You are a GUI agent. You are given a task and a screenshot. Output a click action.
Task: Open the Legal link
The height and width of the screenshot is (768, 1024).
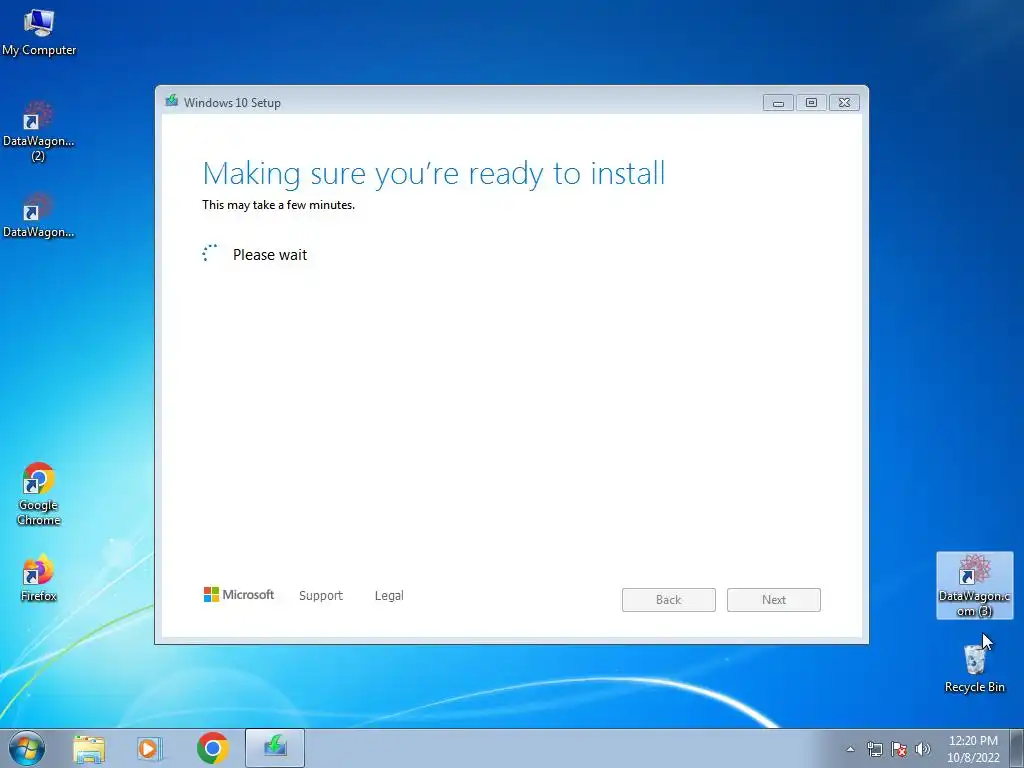click(389, 596)
